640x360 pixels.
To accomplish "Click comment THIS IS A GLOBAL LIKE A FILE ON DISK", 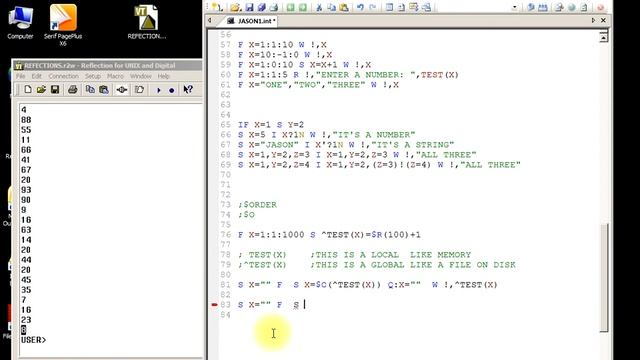I will [x=413, y=264].
